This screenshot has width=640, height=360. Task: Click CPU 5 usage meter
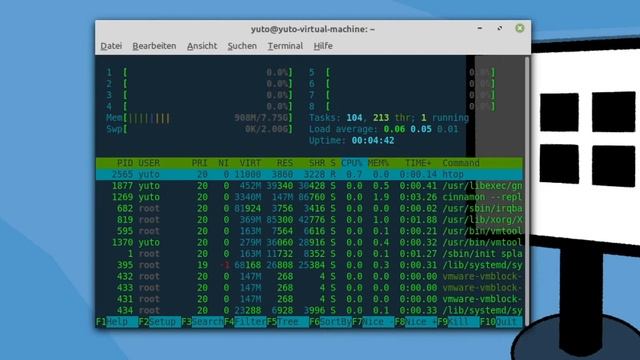(402, 73)
